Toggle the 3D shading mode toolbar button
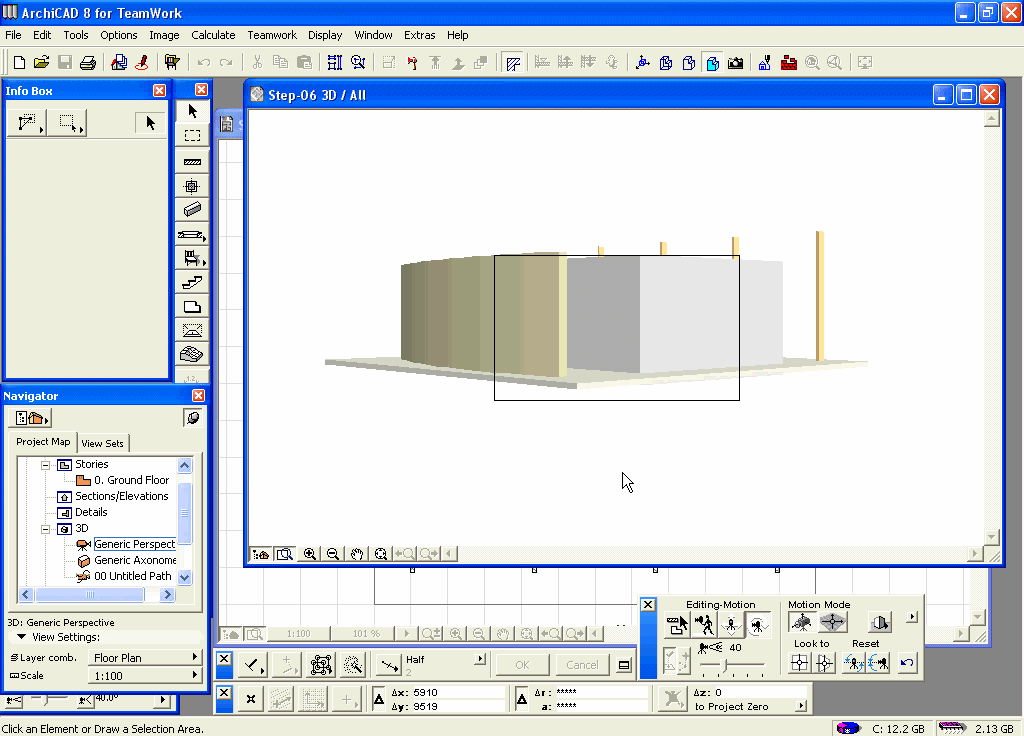The image size is (1024, 736). pos(712,62)
